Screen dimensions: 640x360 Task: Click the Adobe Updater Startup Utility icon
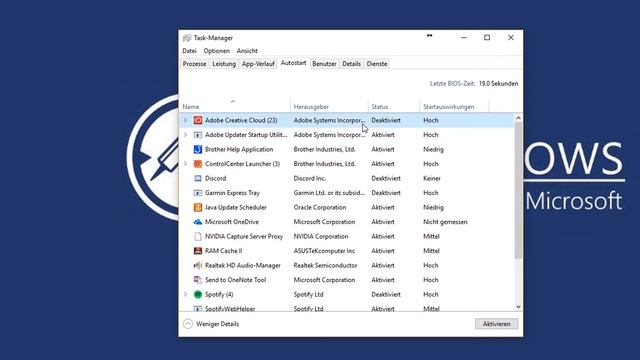pos(198,135)
